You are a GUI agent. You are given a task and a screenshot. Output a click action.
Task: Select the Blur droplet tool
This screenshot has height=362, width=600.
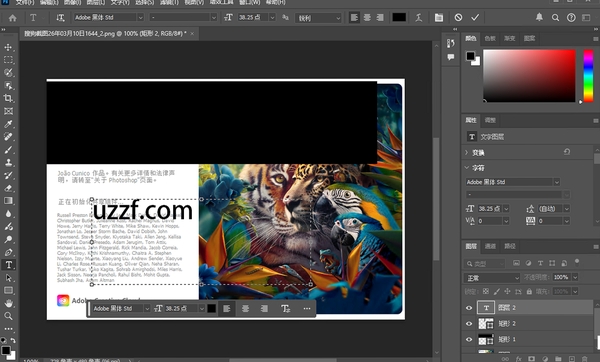pyautogui.click(x=8, y=214)
